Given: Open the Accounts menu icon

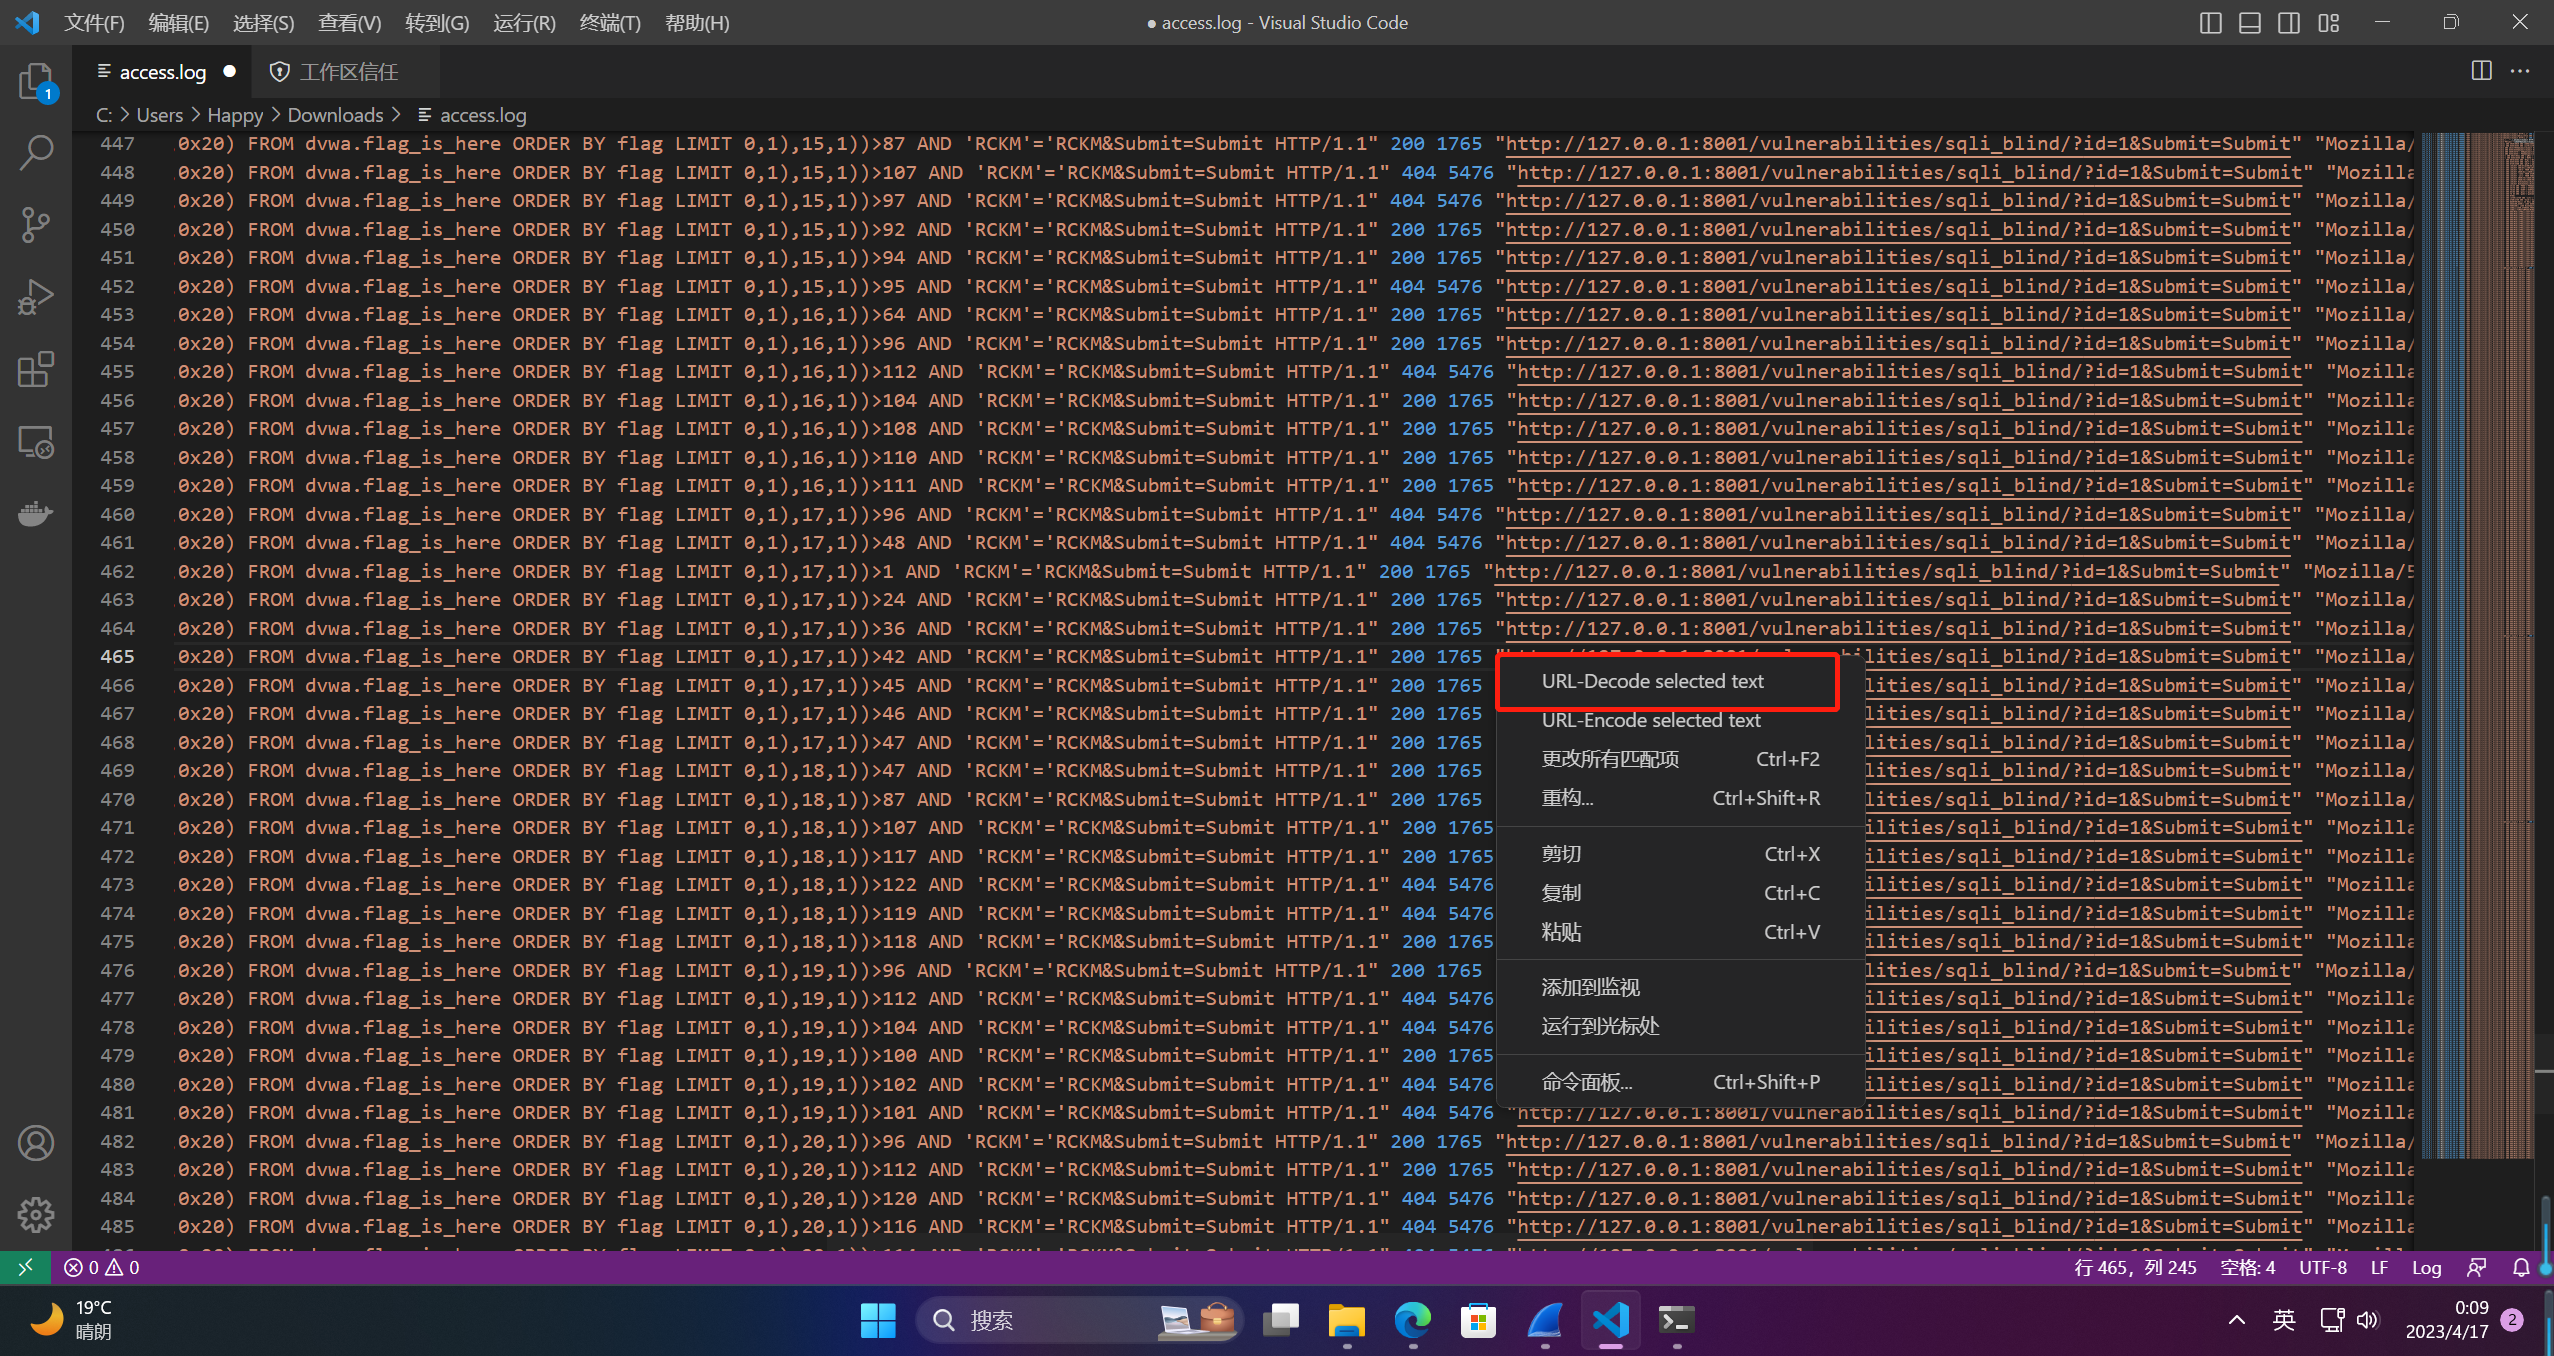Looking at the screenshot, I should [x=36, y=1143].
